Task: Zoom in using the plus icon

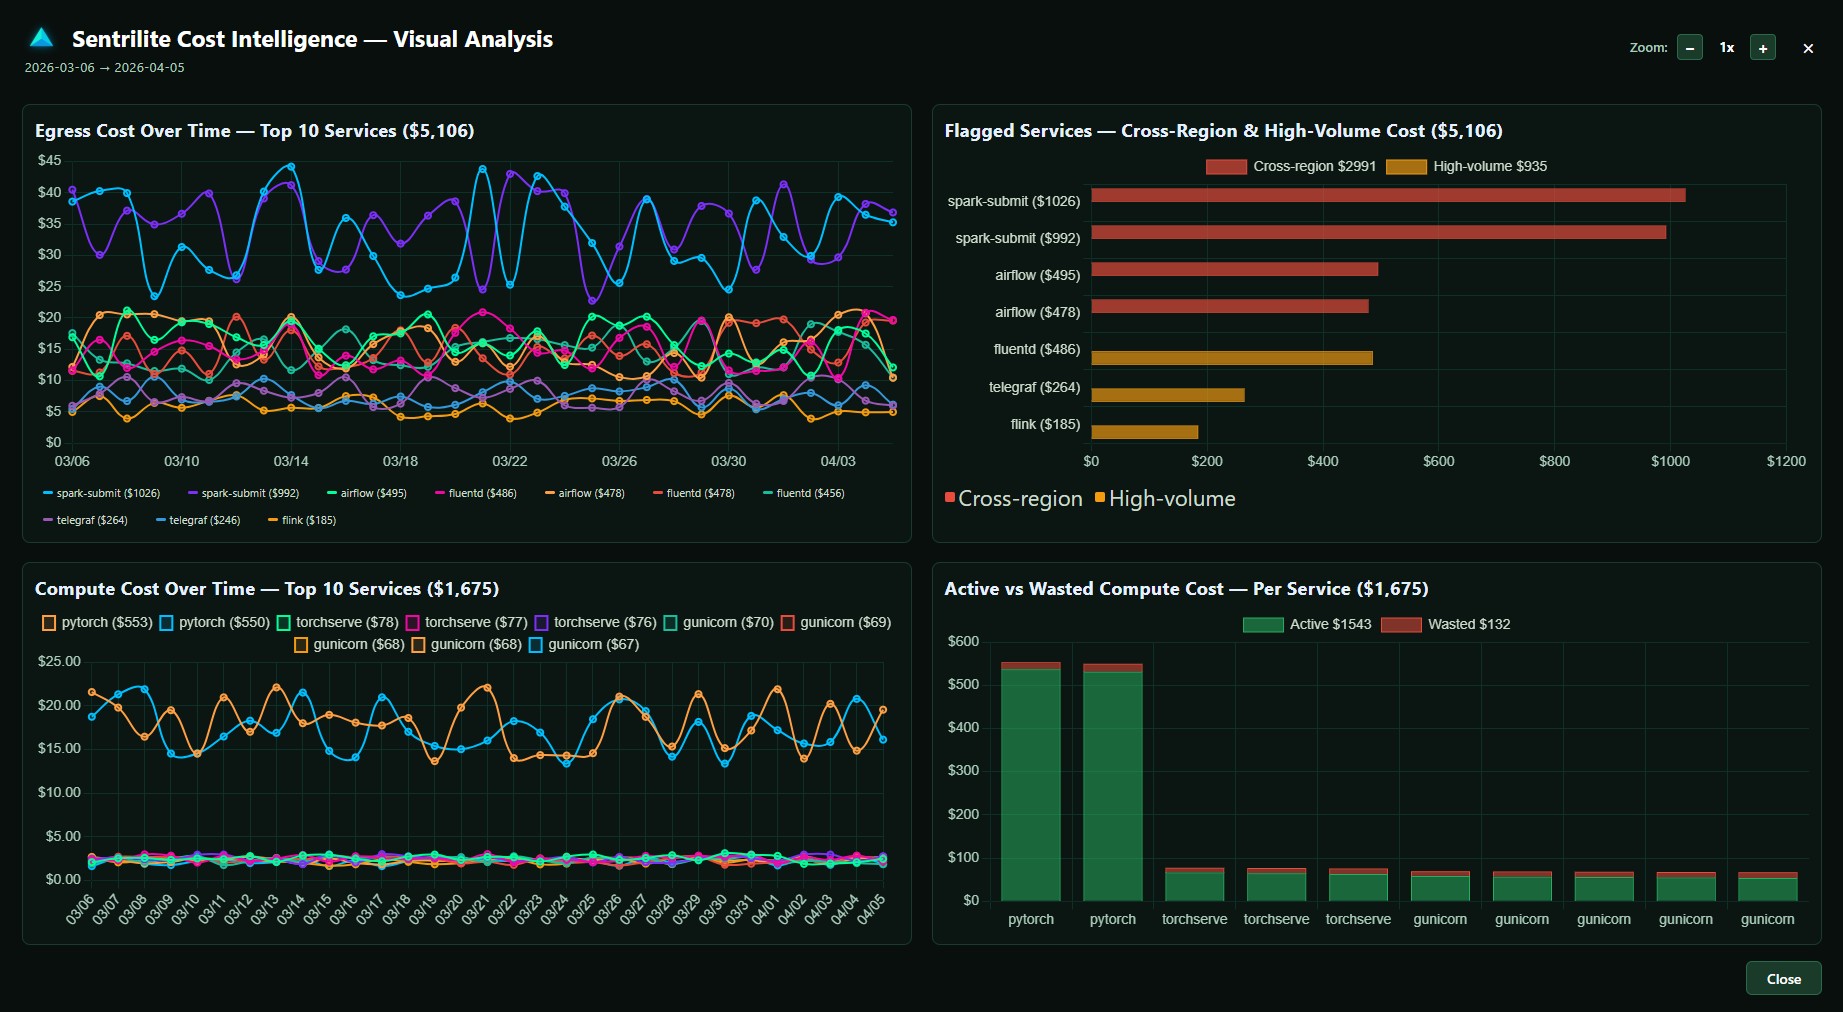Action: (1764, 47)
